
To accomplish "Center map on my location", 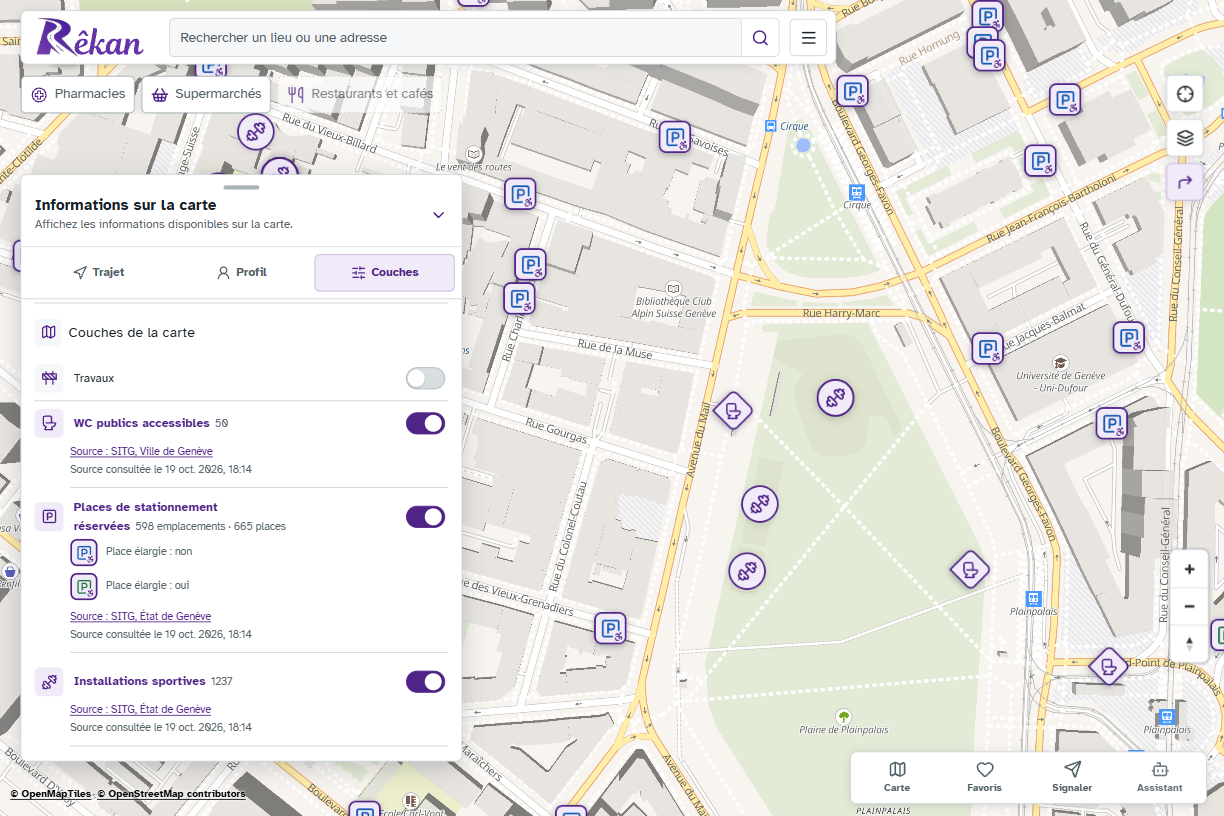I will tap(1185, 94).
